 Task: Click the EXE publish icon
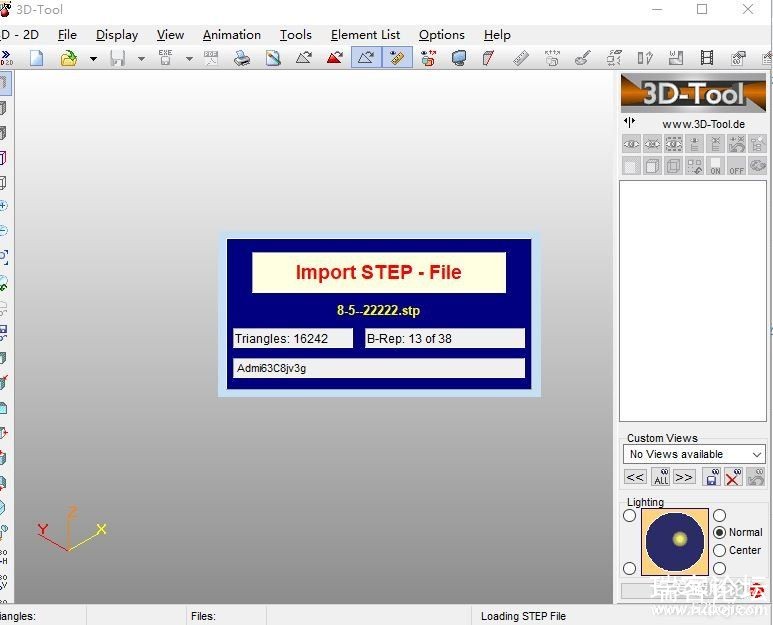[165, 58]
